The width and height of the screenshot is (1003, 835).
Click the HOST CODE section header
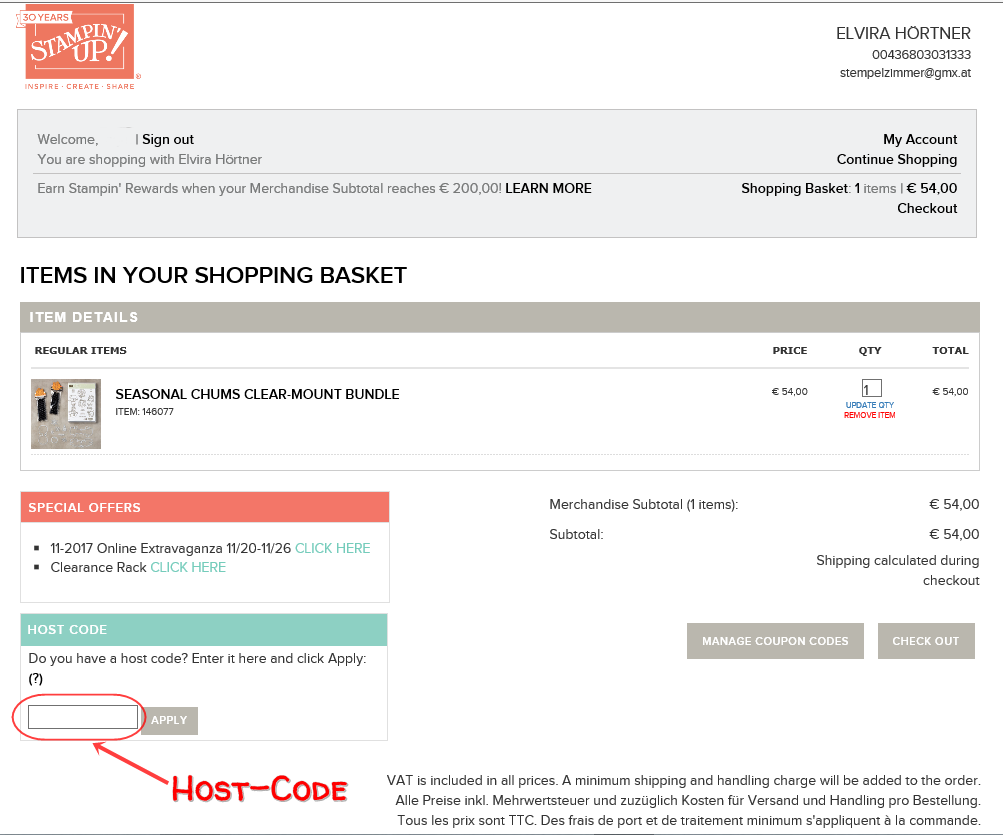[x=203, y=630]
